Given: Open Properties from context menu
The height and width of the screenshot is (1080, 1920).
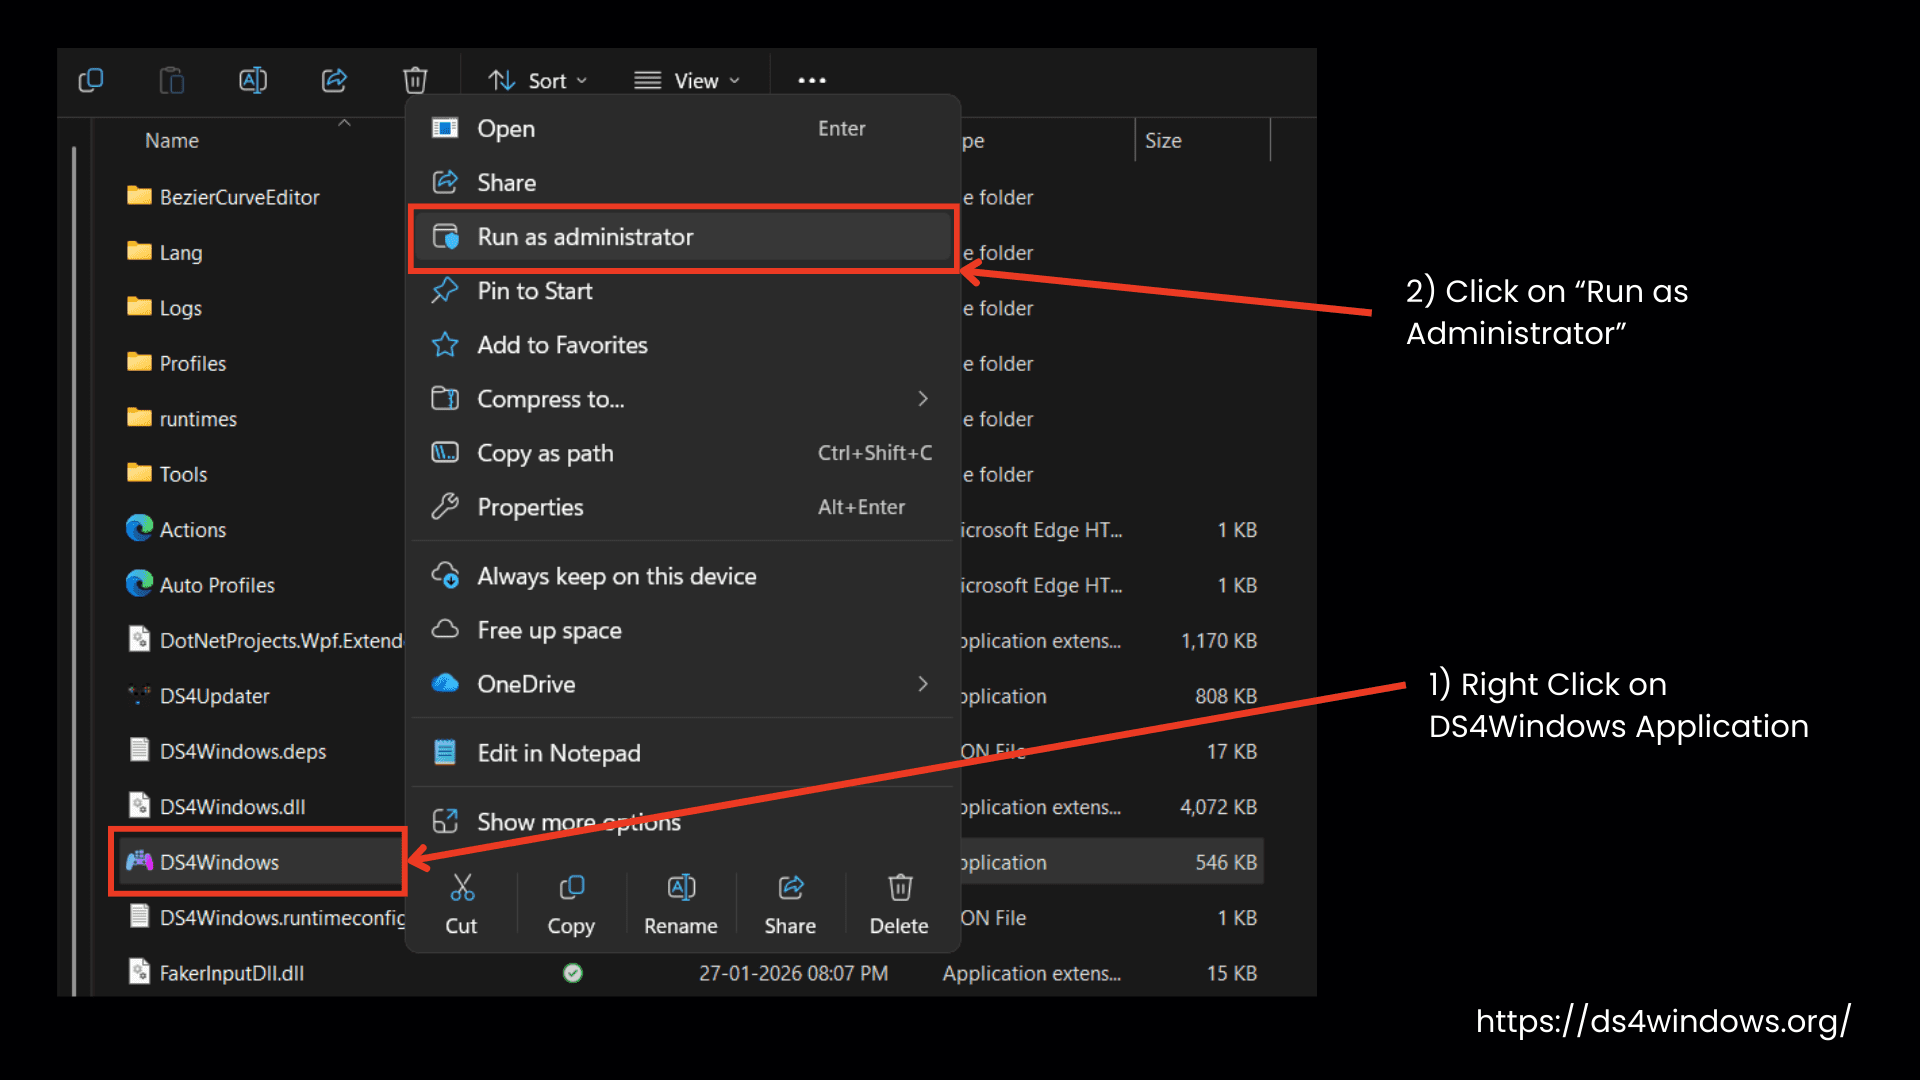Looking at the screenshot, I should tap(683, 507).
